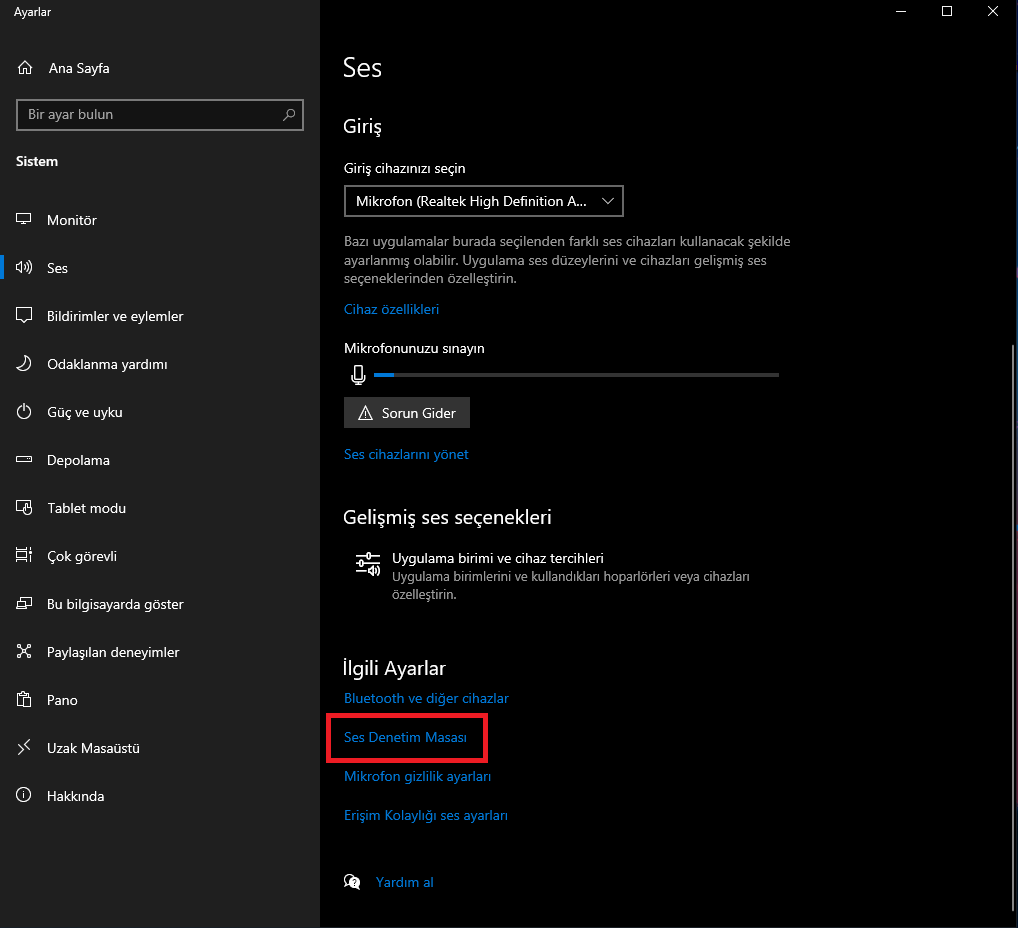Click the Depolama storage icon

pos(23,460)
